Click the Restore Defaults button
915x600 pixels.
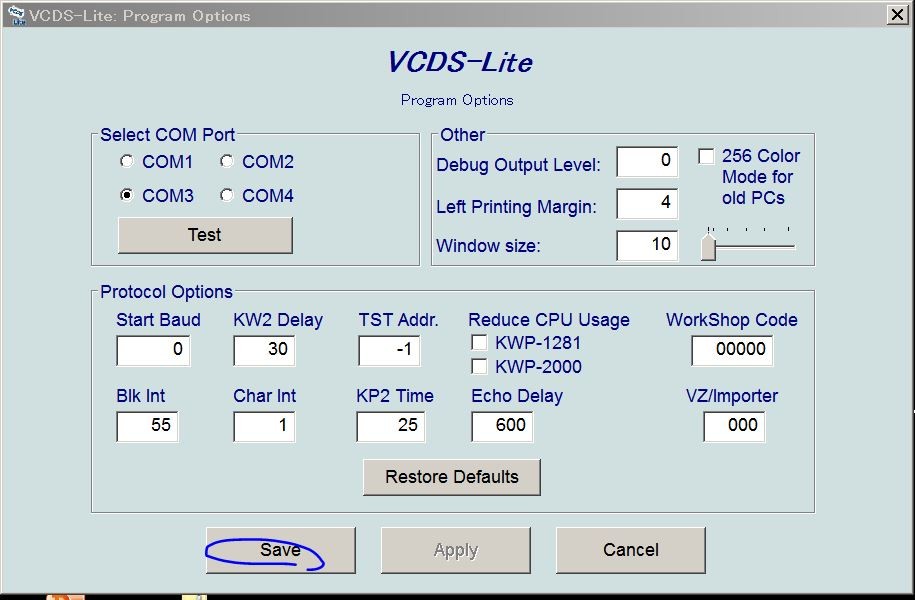[x=452, y=477]
